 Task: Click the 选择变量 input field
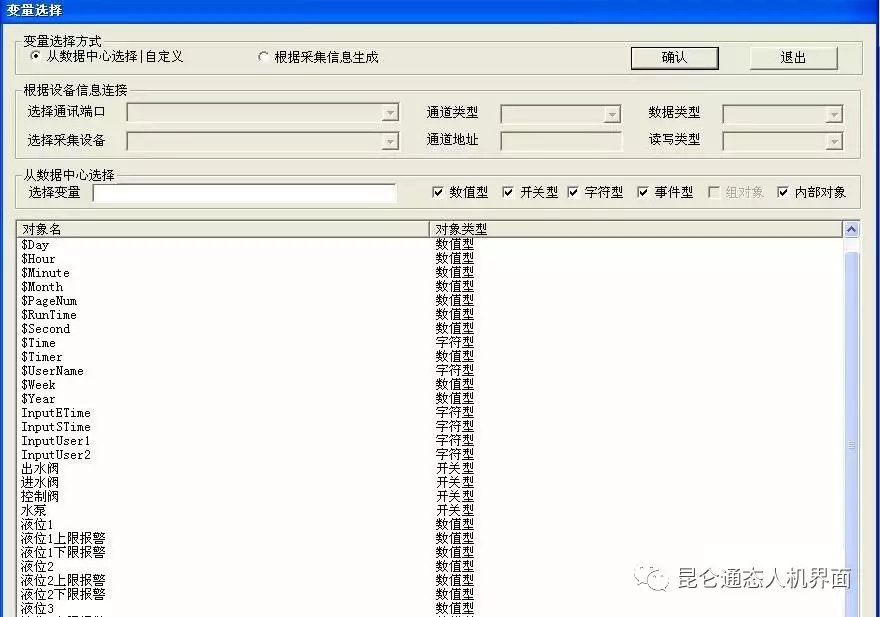click(x=245, y=193)
